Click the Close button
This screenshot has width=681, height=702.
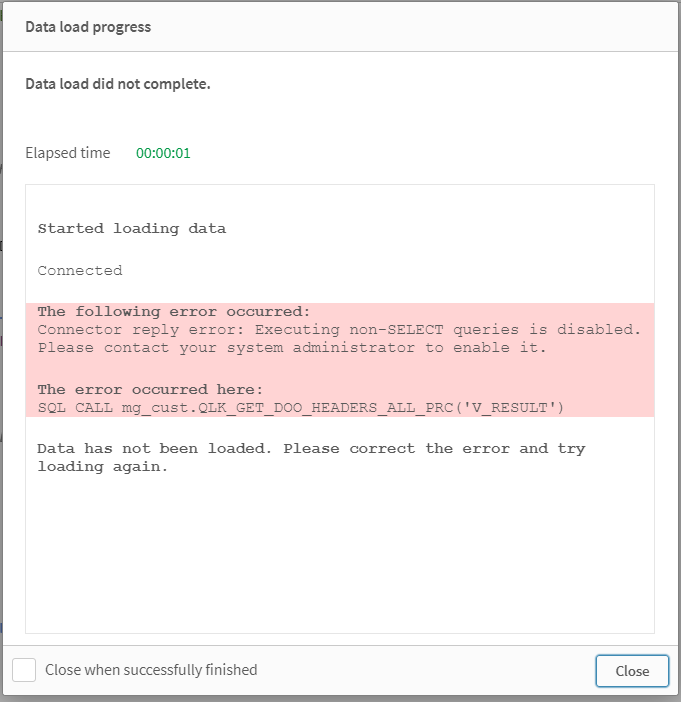click(x=632, y=671)
